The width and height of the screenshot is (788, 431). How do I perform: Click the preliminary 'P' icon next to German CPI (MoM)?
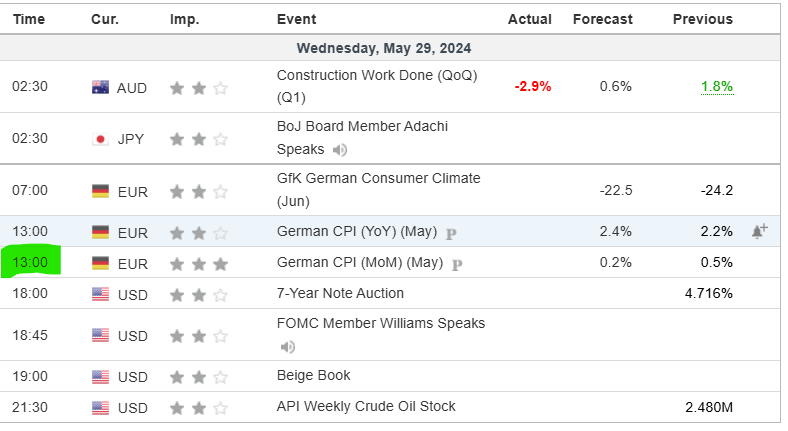click(457, 264)
